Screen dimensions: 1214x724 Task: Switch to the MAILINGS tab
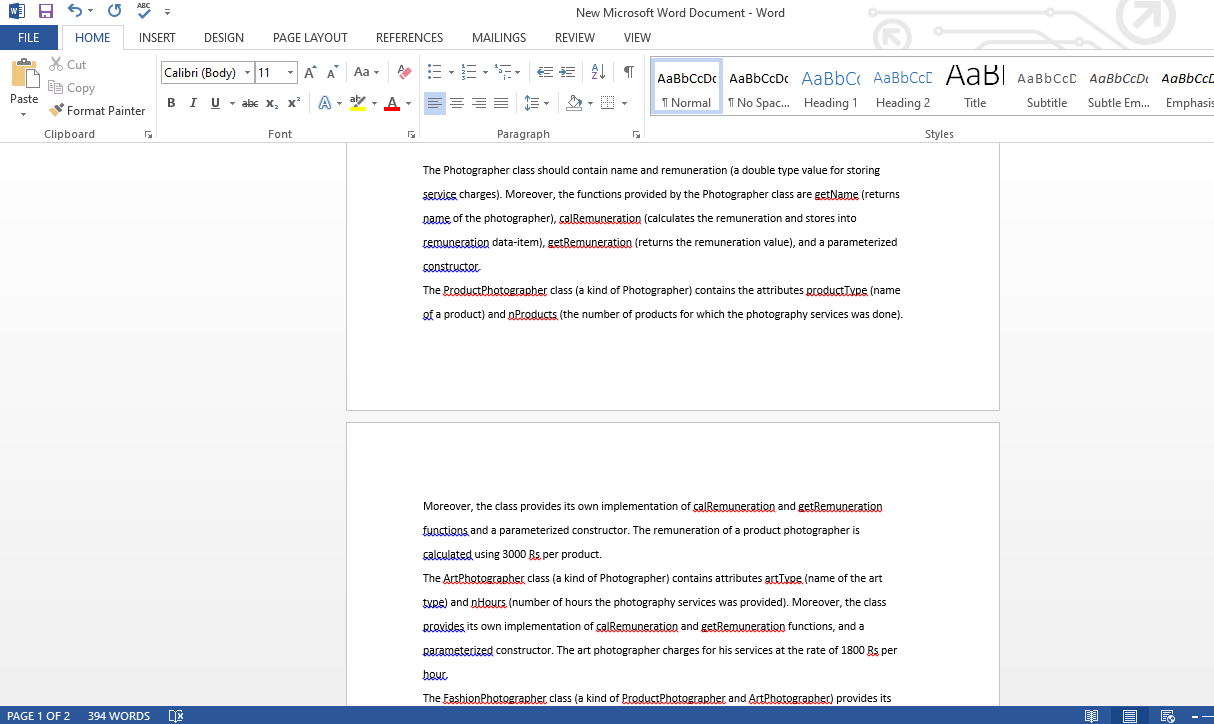[499, 38]
